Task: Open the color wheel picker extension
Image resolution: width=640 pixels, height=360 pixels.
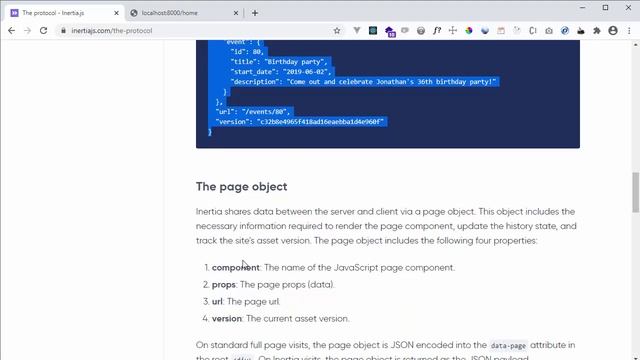Action: pyautogui.click(x=469, y=30)
